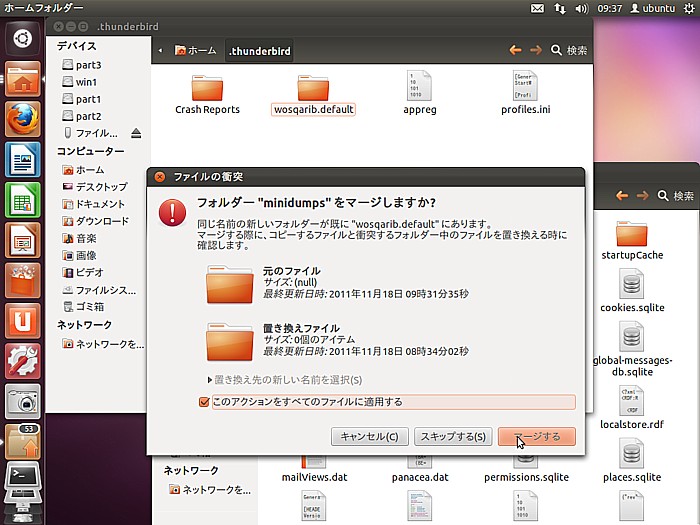The image size is (700, 525).
Task: Click the 09:37 clock
Action: click(609, 8)
